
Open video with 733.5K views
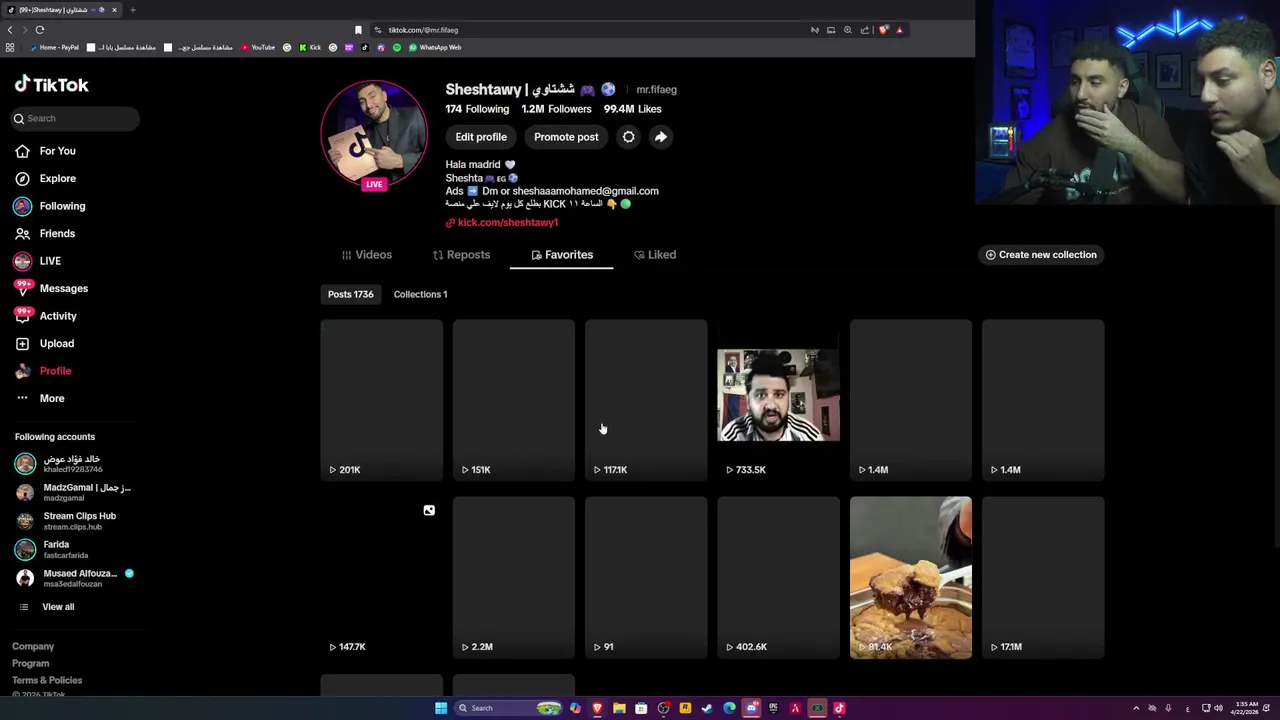(778, 400)
